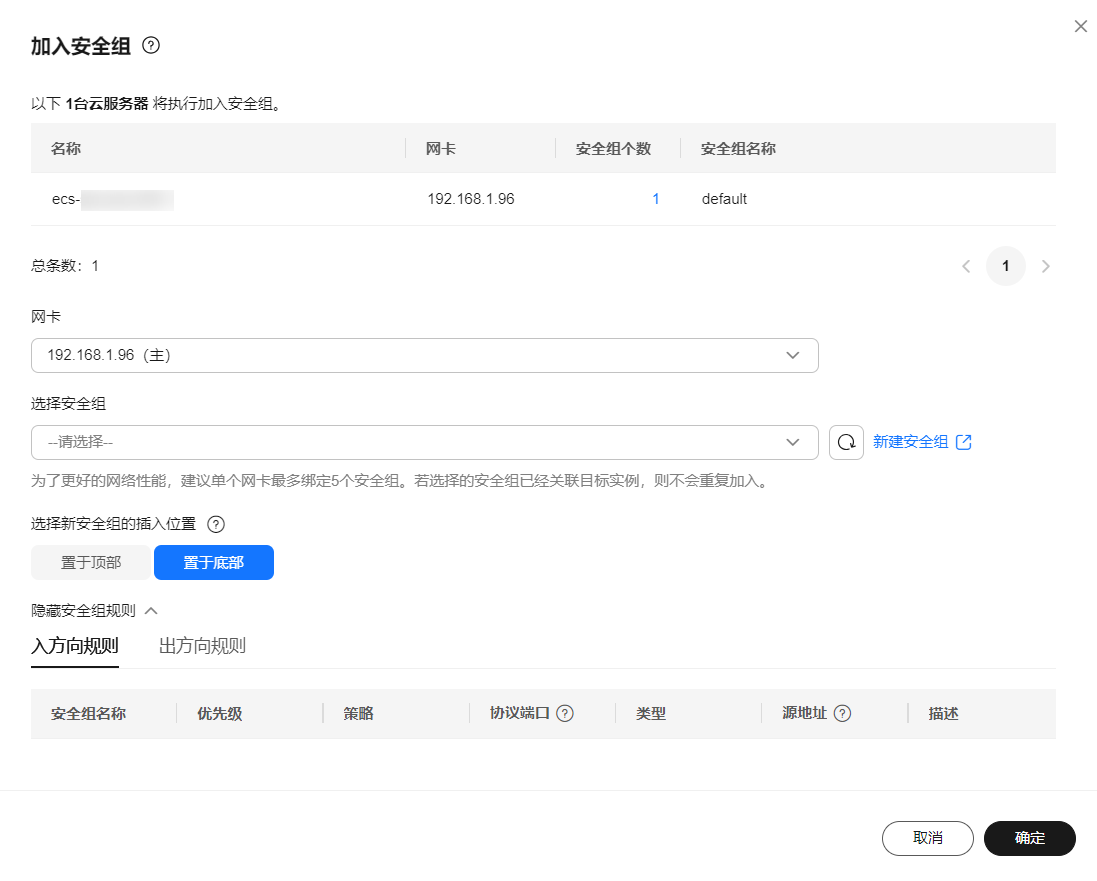
Task: Open help icon beside 选择新安全组的插入位置
Action: point(216,523)
